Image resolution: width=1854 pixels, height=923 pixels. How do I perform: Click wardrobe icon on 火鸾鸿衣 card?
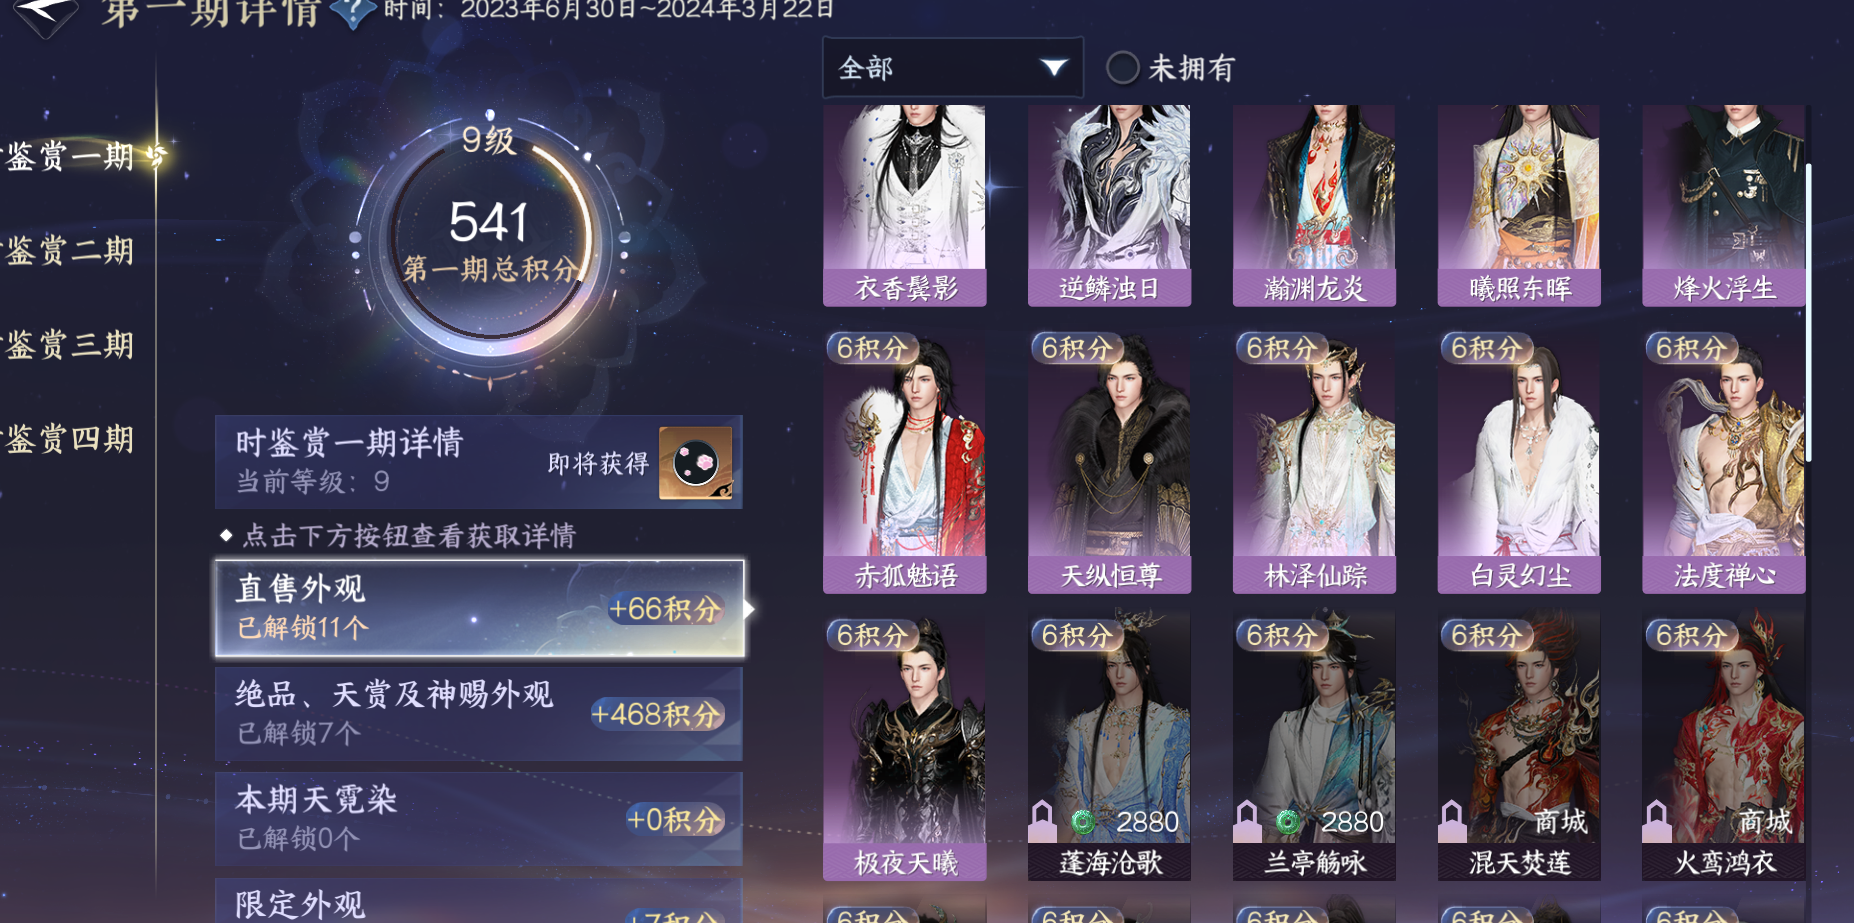1657,821
